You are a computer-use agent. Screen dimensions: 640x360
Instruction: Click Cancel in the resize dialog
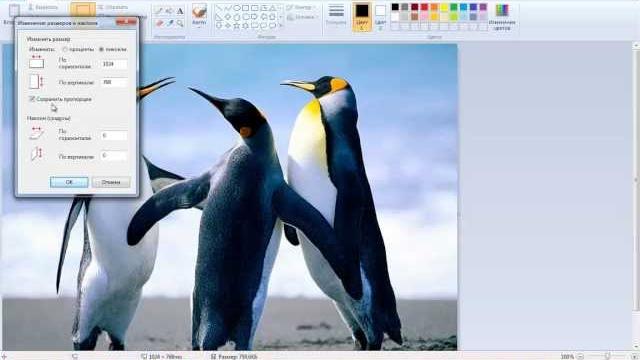tap(111, 182)
